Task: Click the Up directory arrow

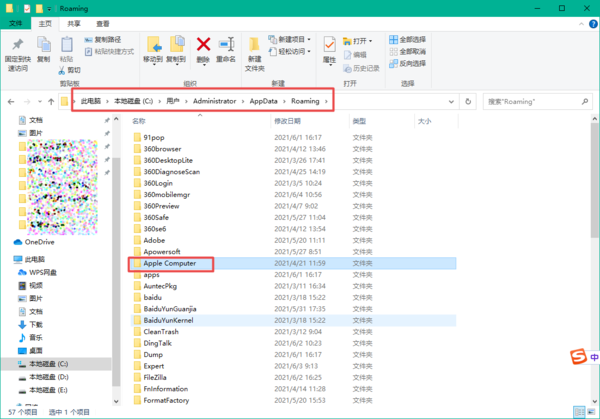Action: (49, 102)
